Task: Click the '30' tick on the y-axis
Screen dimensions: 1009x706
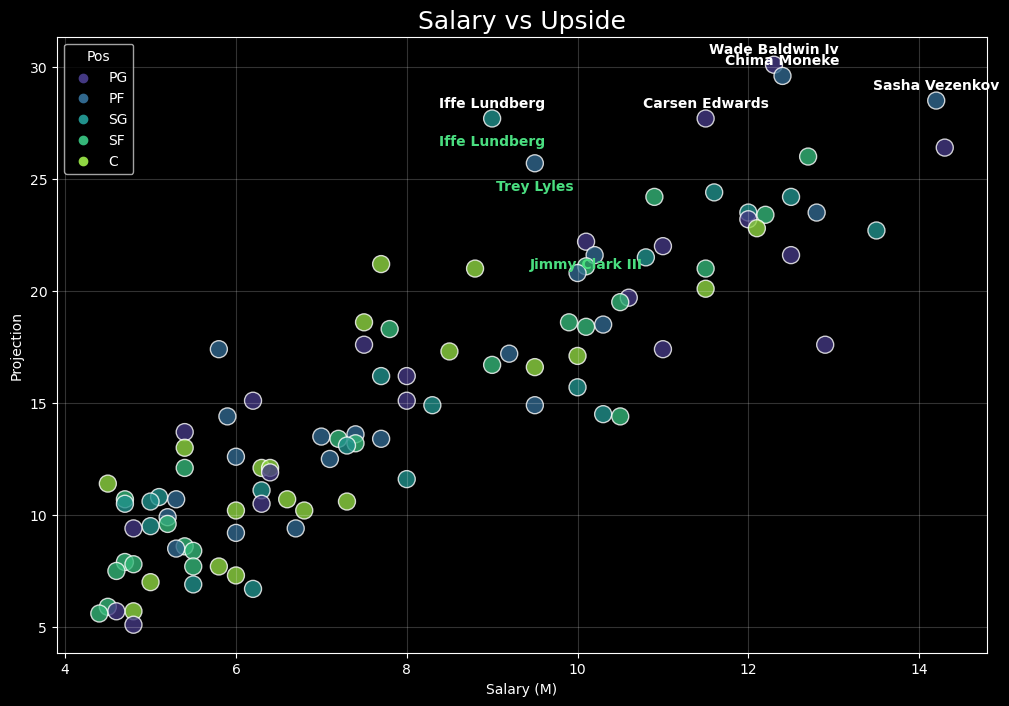Action: (40, 67)
